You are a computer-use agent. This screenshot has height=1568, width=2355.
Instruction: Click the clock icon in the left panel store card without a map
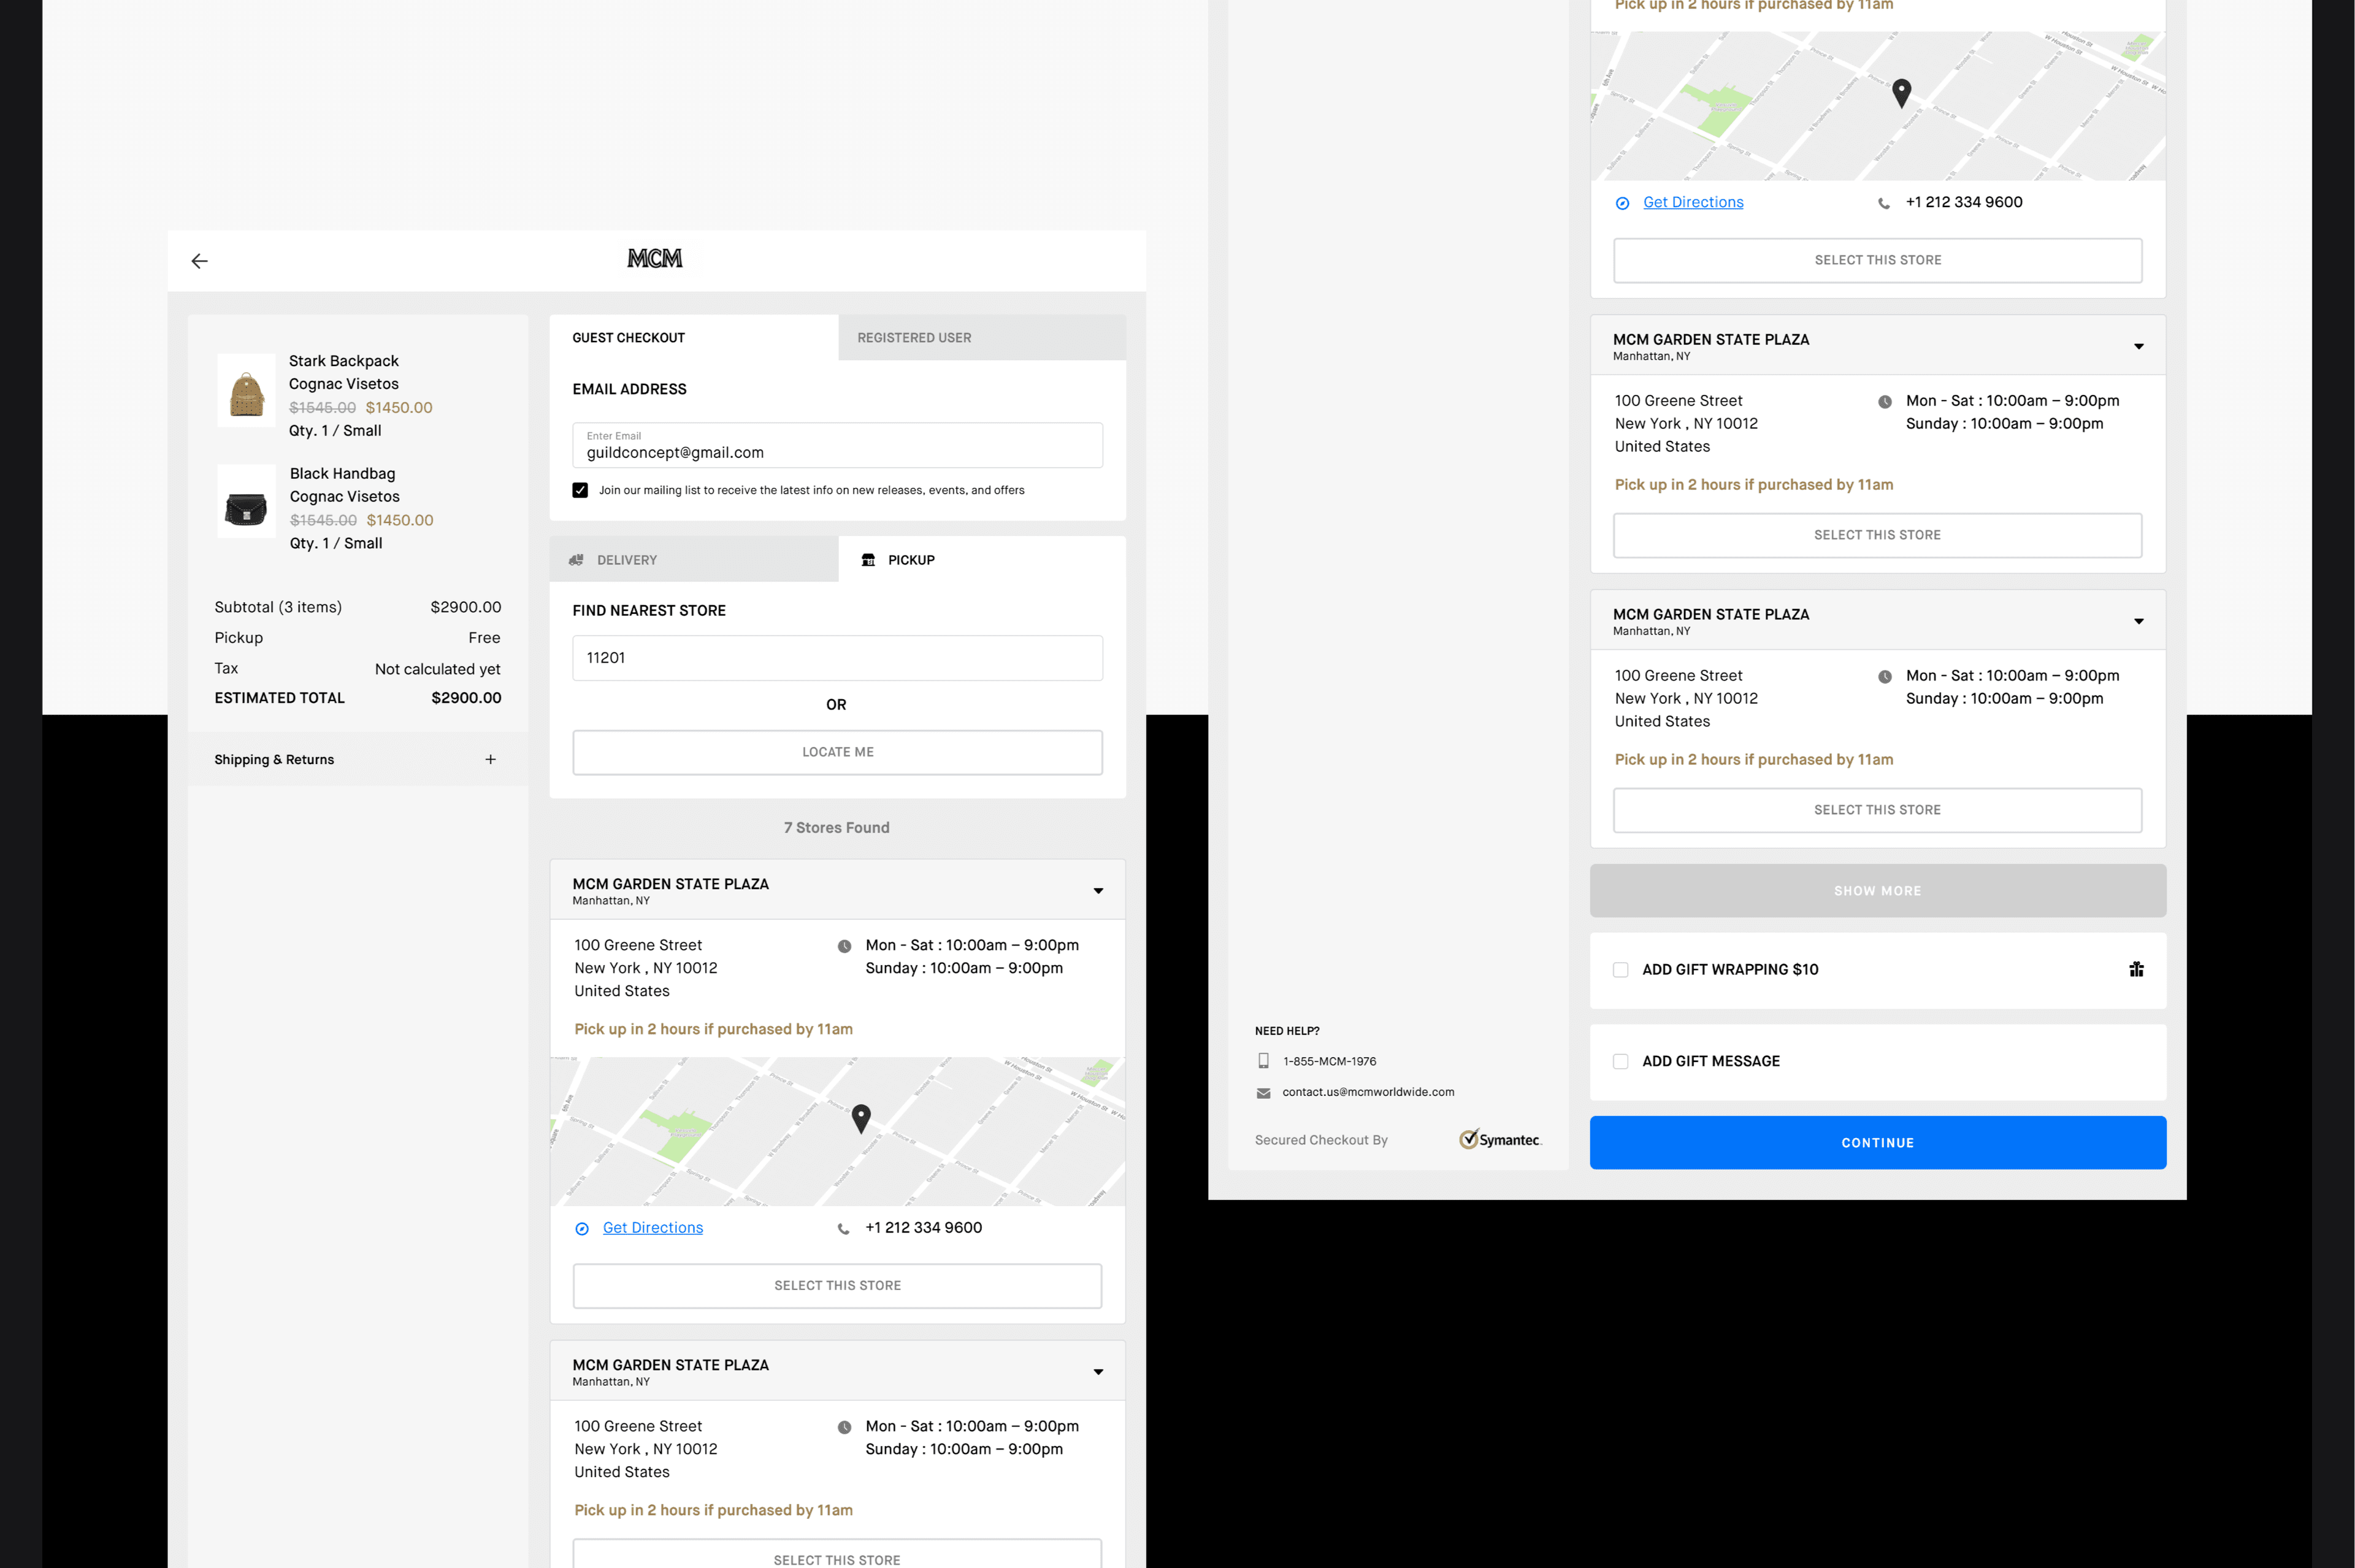tap(844, 1427)
